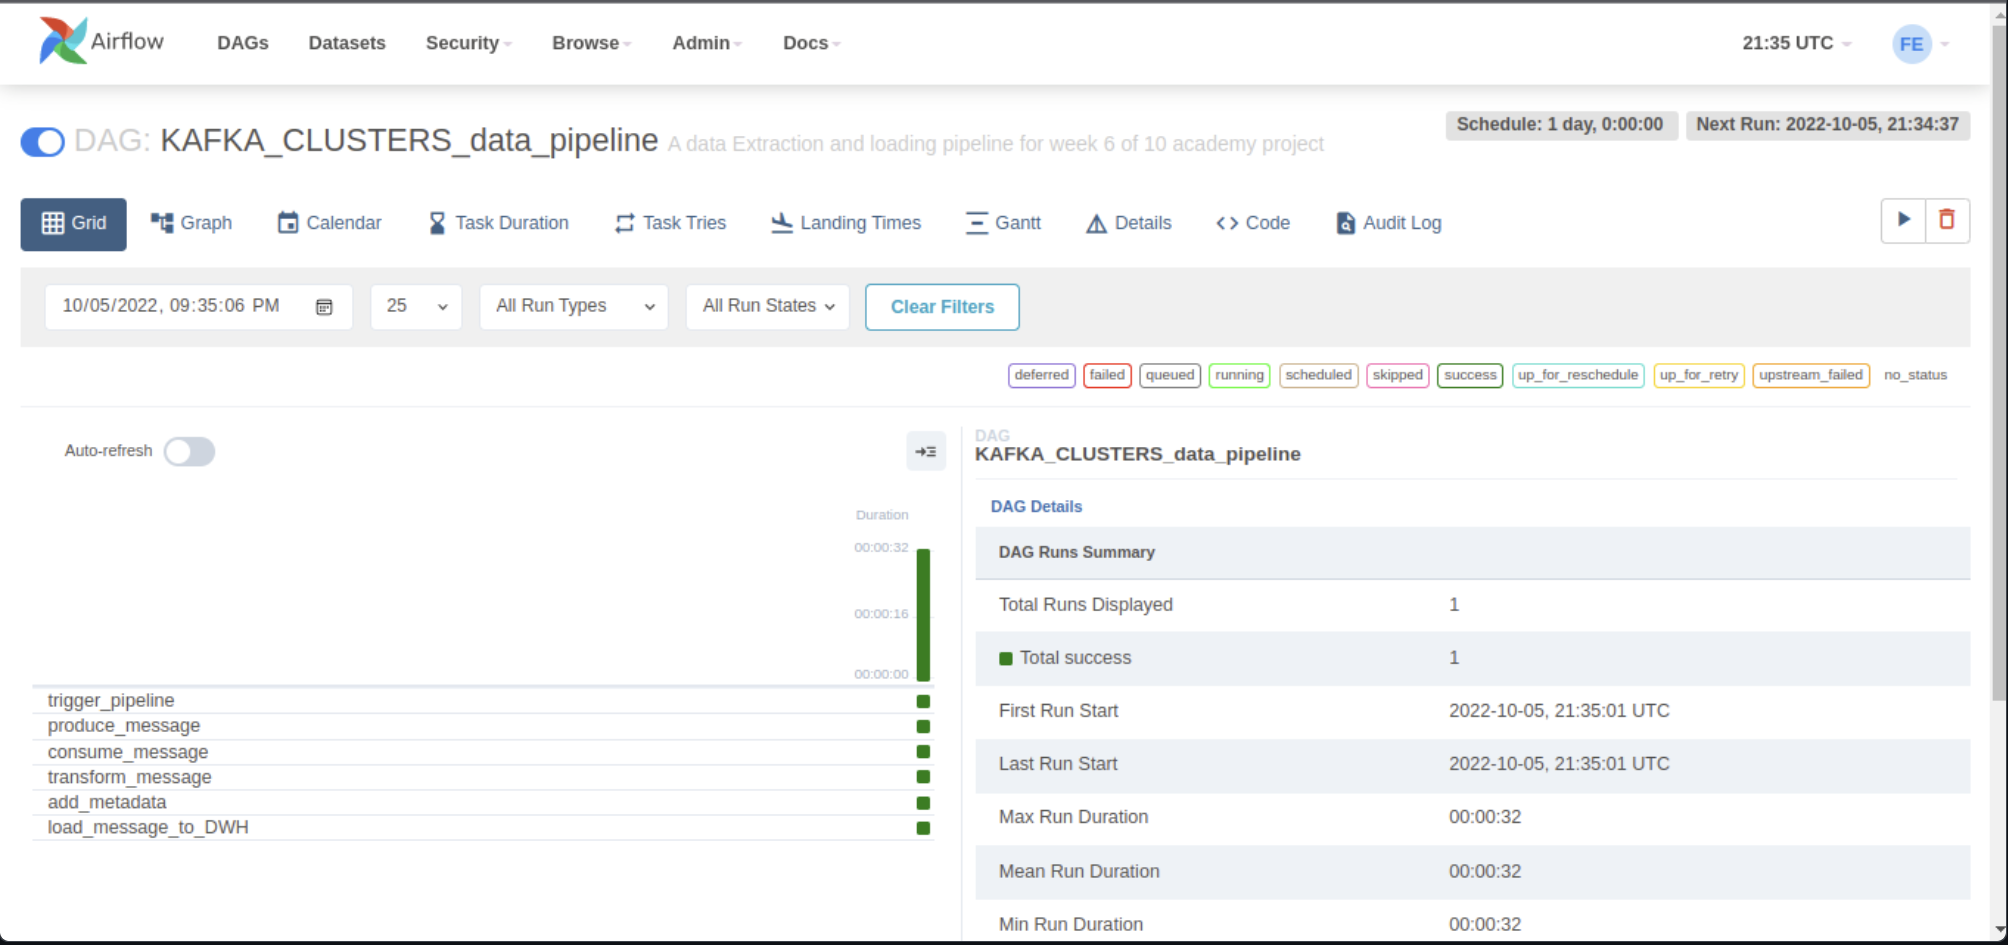Click the running status legend badge

(1239, 375)
